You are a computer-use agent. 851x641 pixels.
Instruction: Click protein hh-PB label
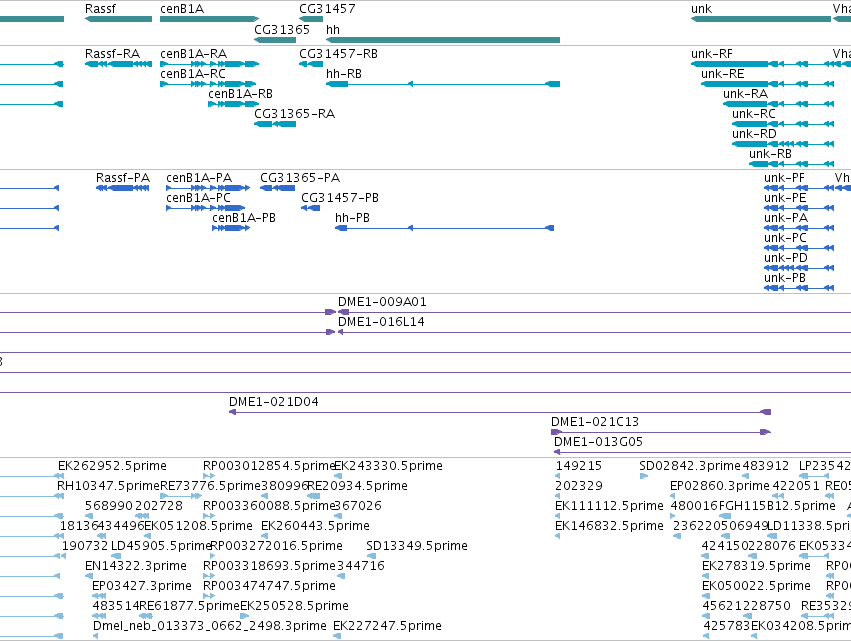click(352, 218)
